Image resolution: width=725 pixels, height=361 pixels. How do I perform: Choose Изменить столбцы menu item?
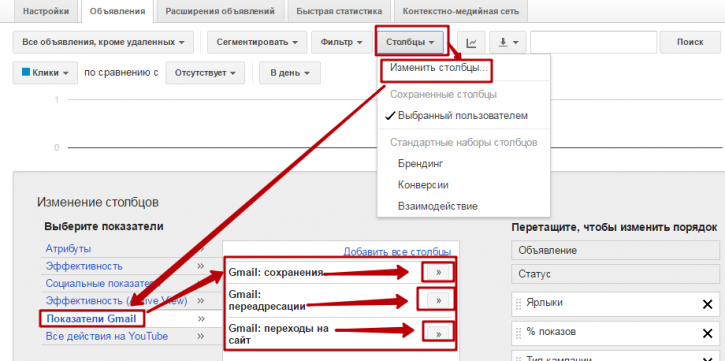coord(438,68)
